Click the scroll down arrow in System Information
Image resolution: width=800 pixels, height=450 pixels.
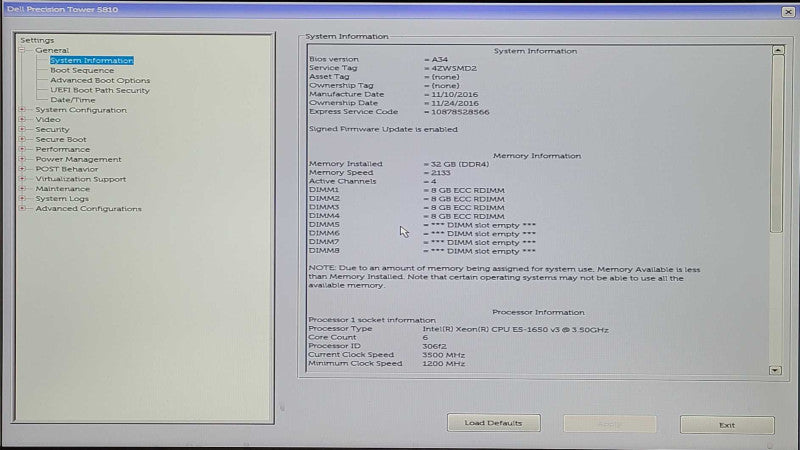(x=776, y=370)
